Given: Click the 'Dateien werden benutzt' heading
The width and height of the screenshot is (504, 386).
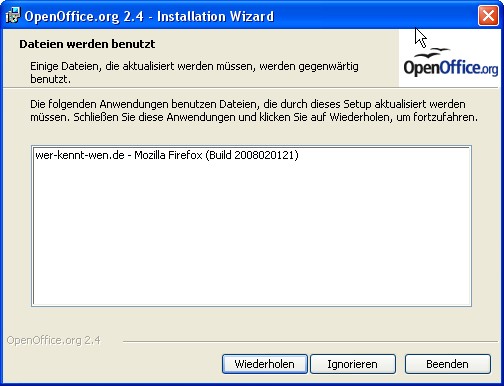Looking at the screenshot, I should pos(87,44).
